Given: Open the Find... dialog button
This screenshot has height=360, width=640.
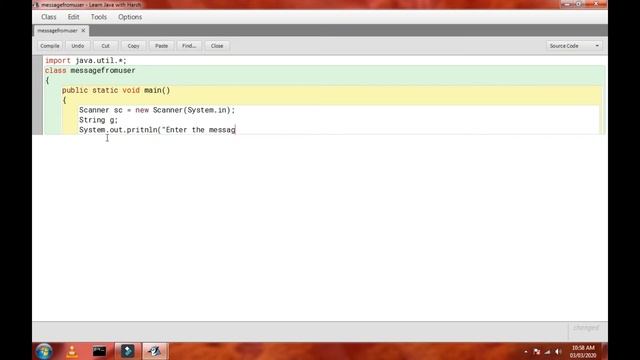Looking at the screenshot, I should pos(189,46).
